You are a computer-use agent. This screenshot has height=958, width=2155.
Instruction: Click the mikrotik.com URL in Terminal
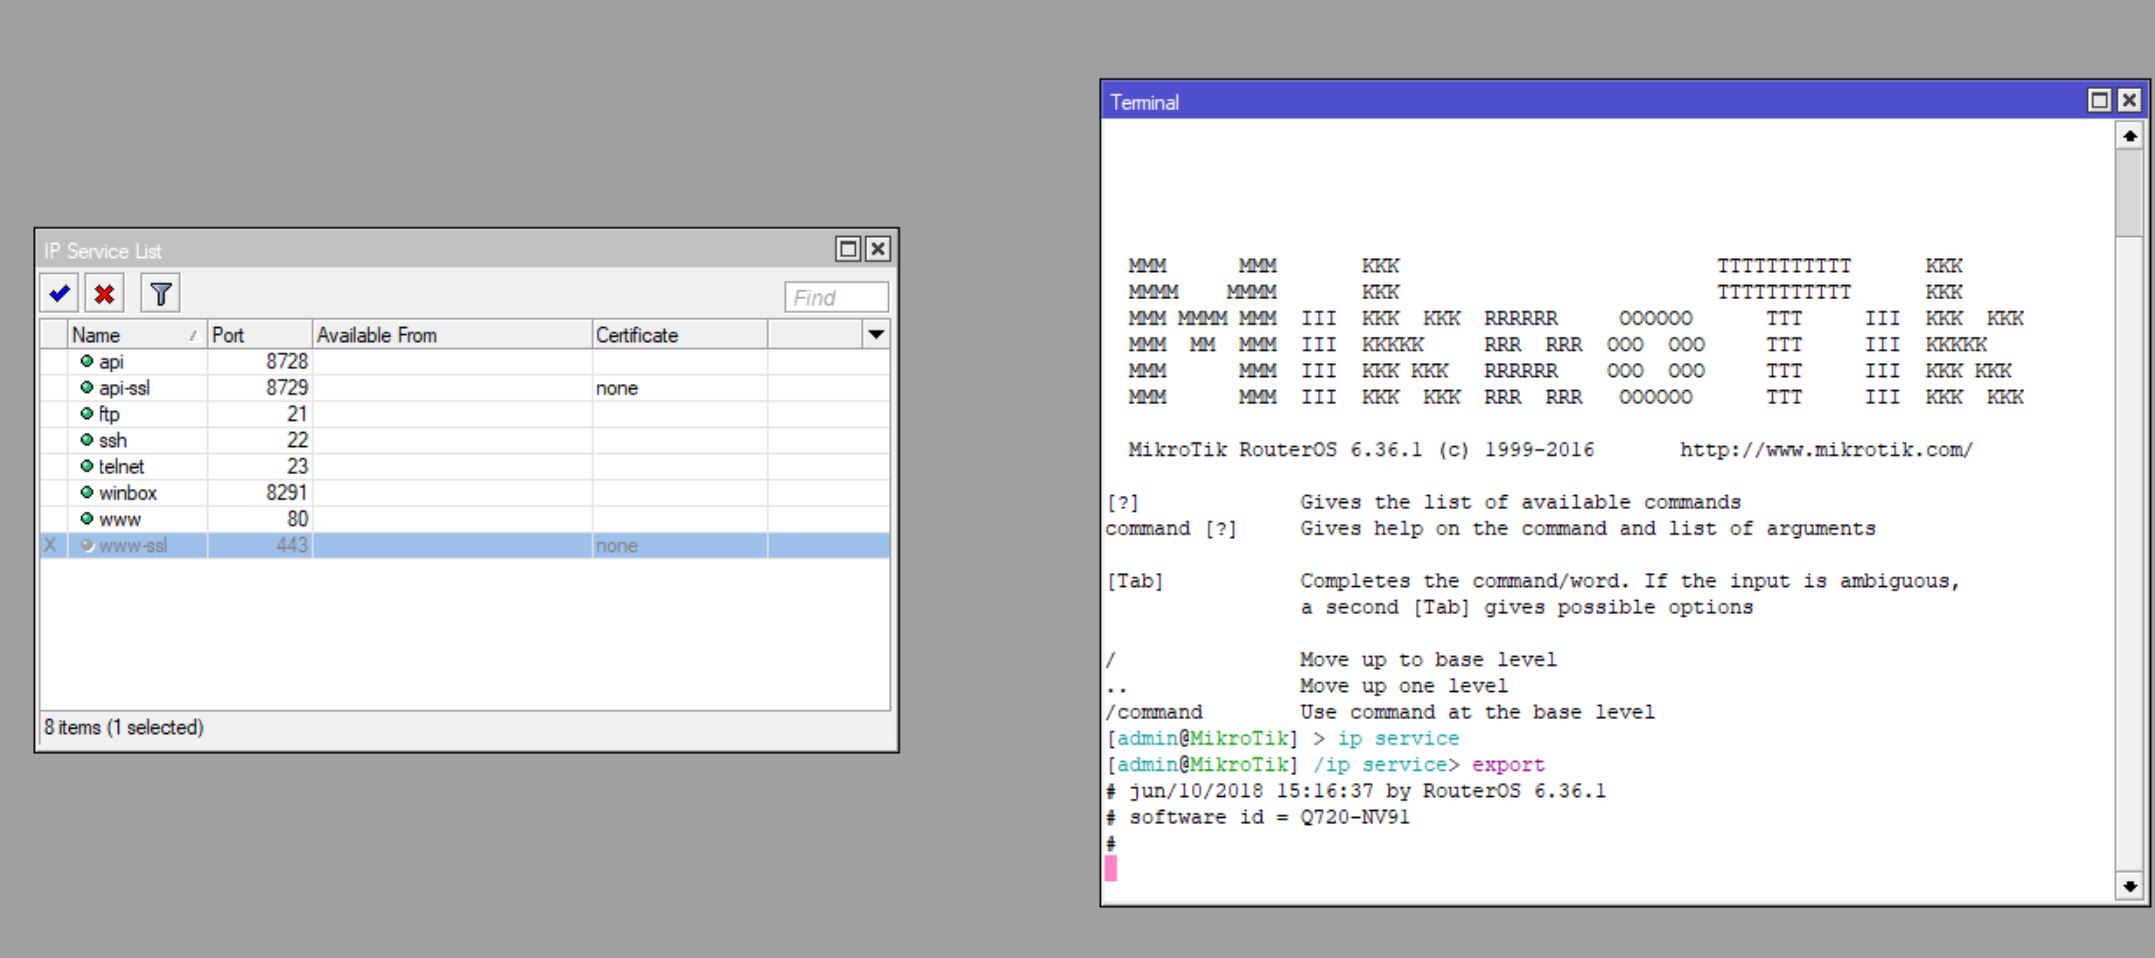(1826, 450)
